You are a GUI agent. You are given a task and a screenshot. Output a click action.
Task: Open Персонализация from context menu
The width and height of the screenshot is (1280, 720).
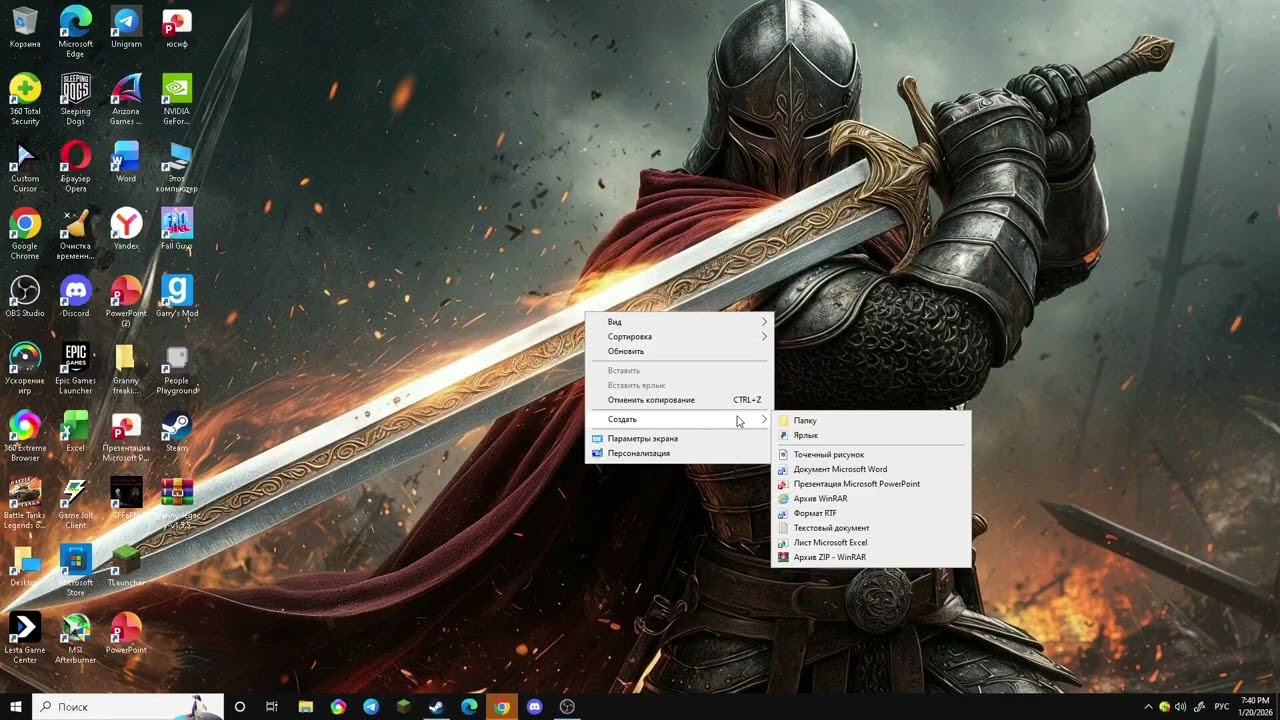tap(679, 453)
